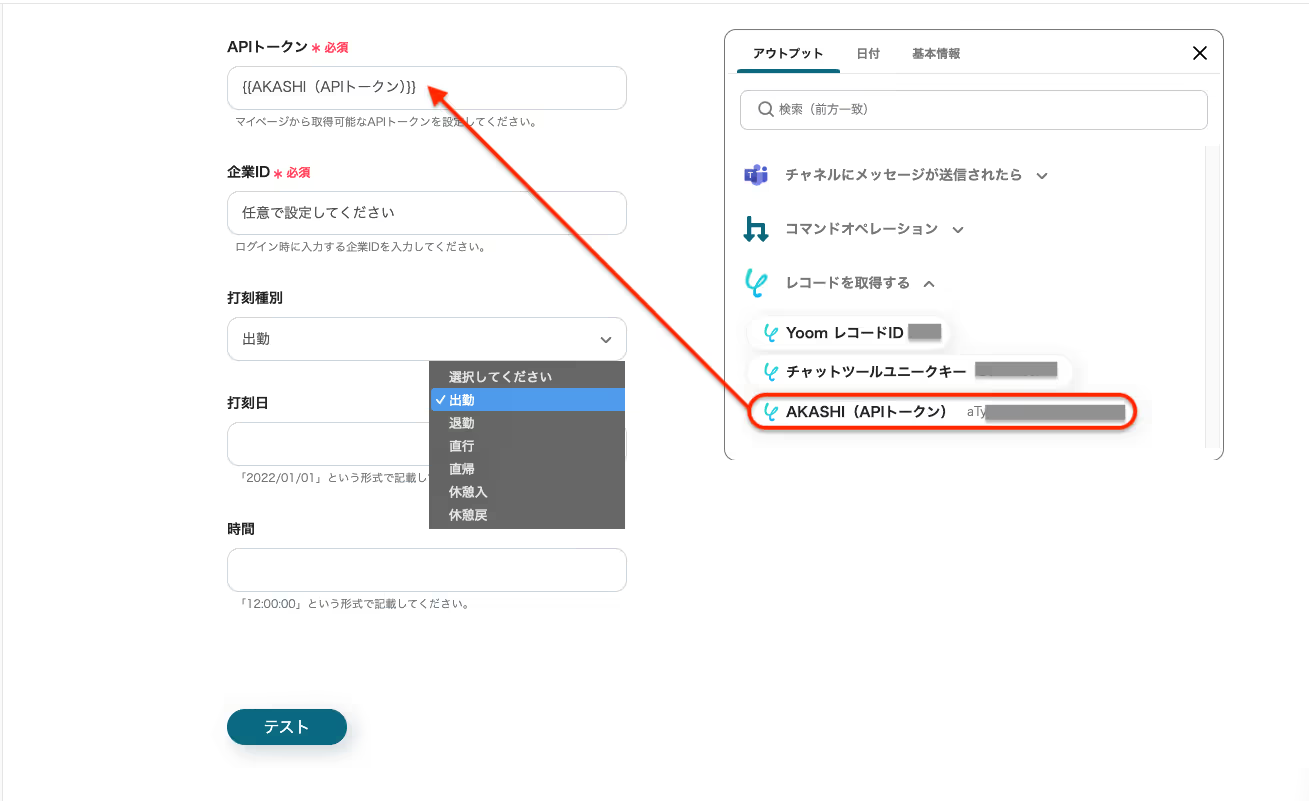Select the チャットツールユニークキー output chip
1309x801 pixels.
(909, 372)
